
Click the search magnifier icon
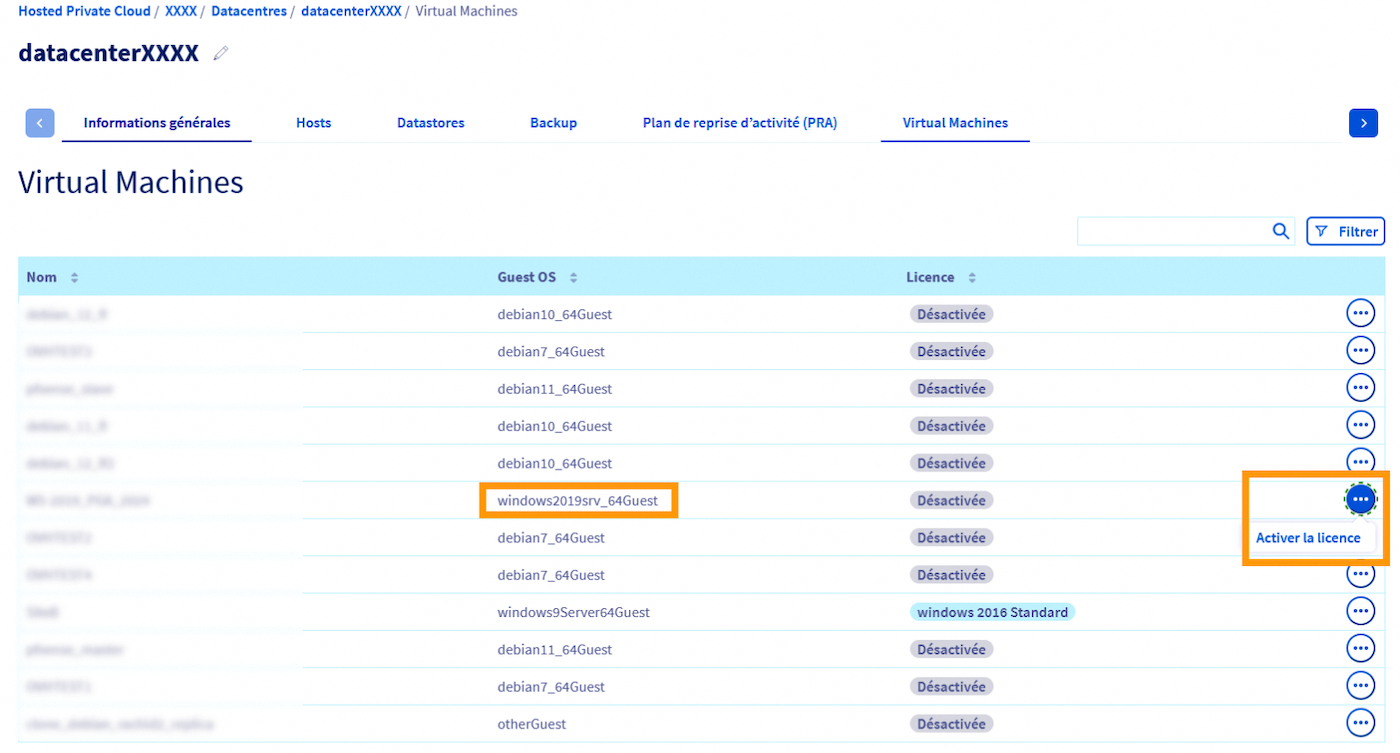coord(1281,231)
